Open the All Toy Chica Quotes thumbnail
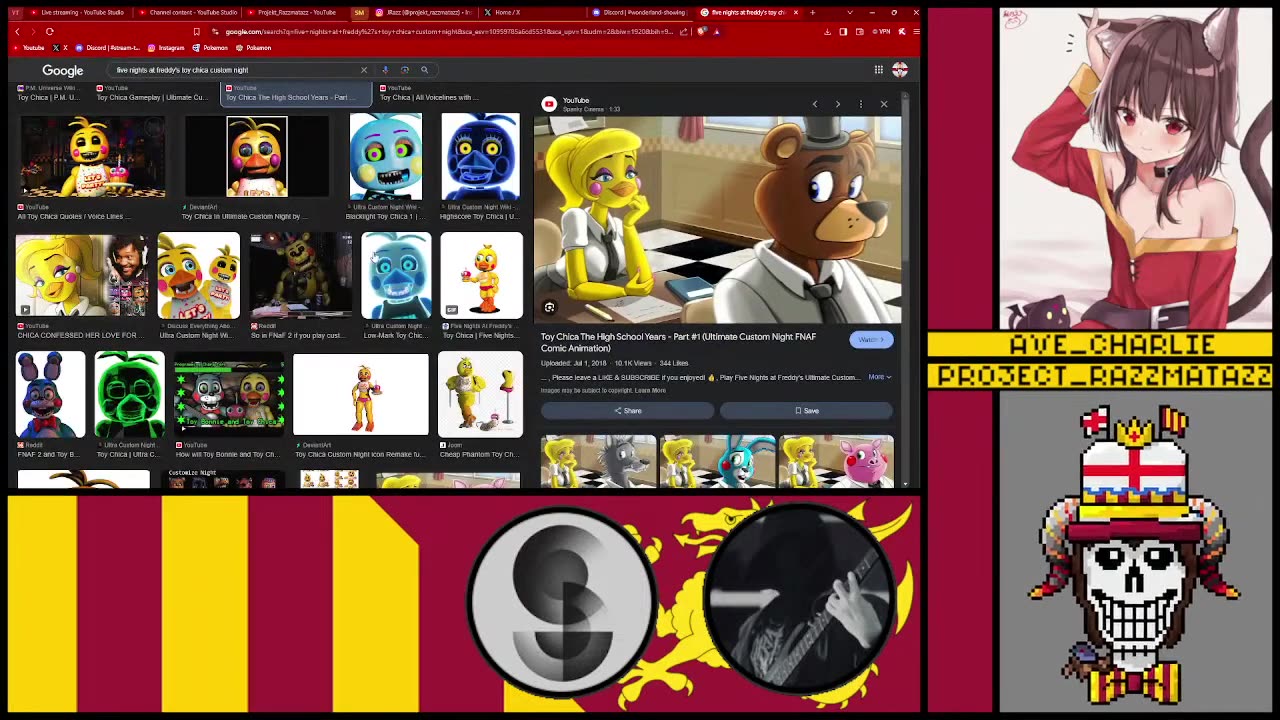The image size is (1280, 720). point(92,157)
